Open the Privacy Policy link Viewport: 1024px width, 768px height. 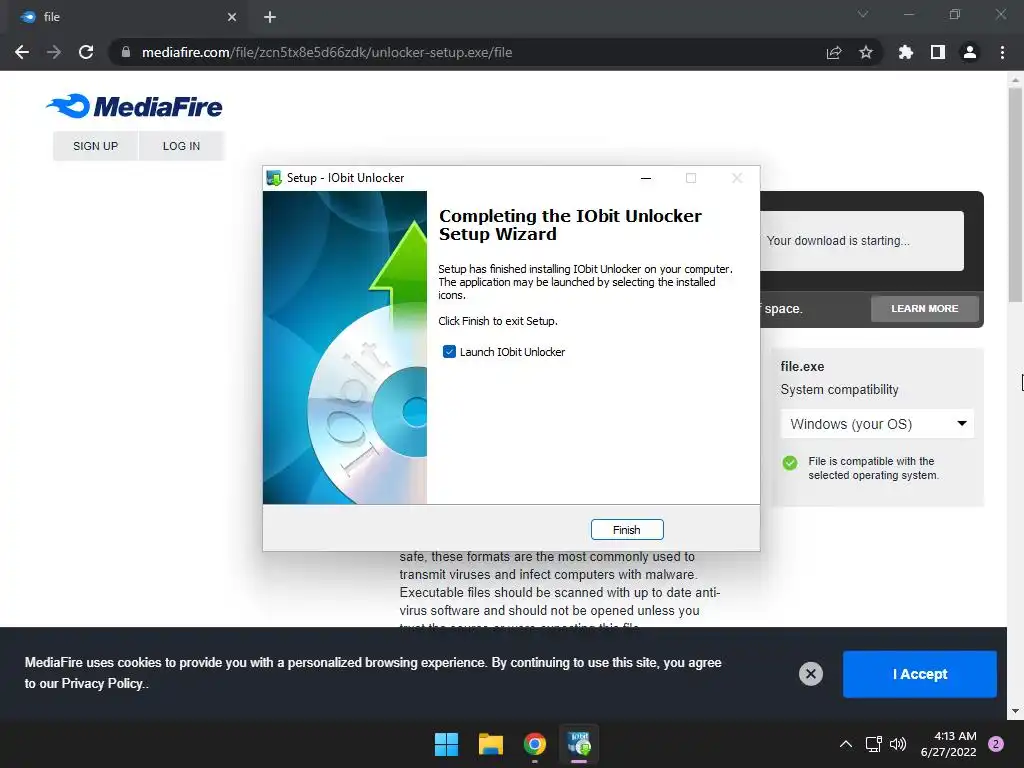click(x=103, y=683)
